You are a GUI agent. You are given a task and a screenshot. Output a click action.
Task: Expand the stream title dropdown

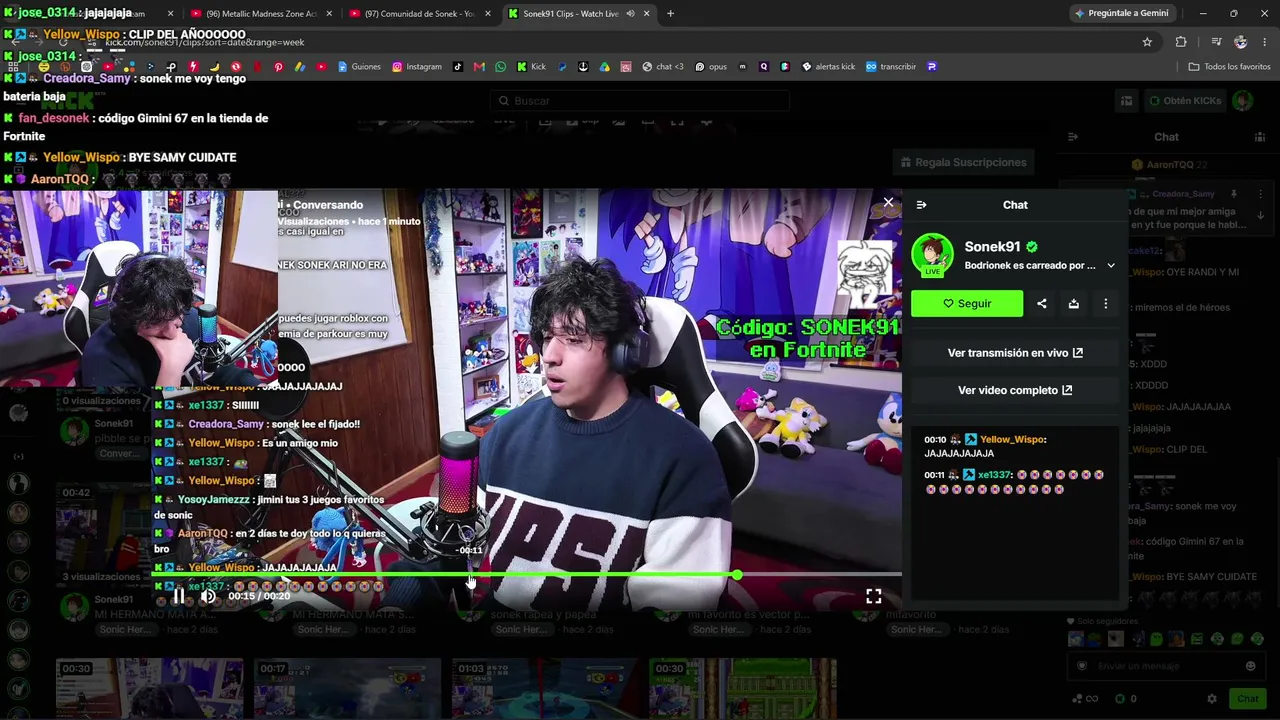pos(1111,266)
